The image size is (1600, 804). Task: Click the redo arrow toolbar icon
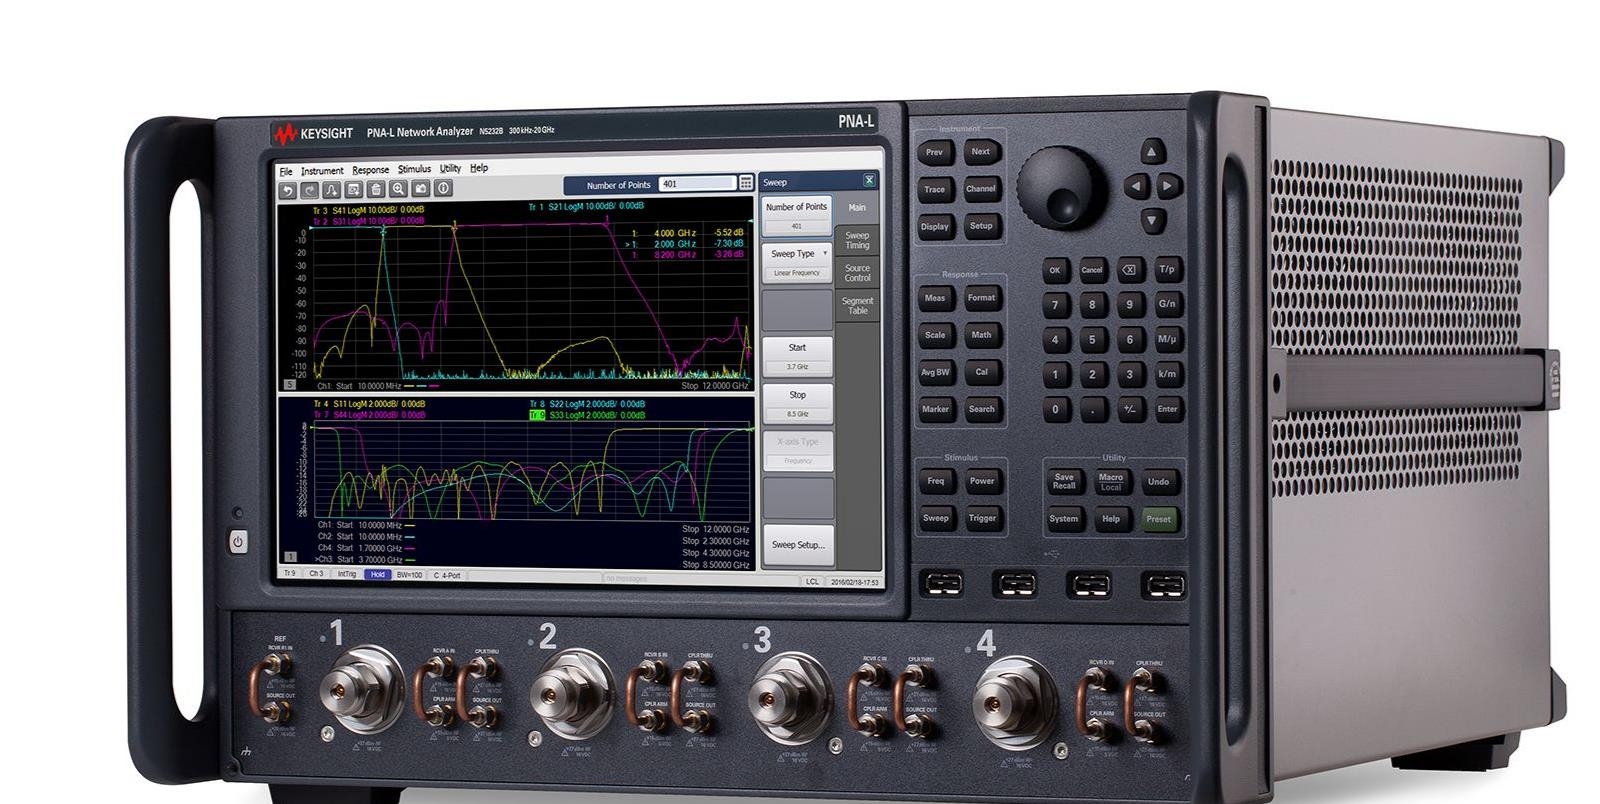[x=310, y=190]
